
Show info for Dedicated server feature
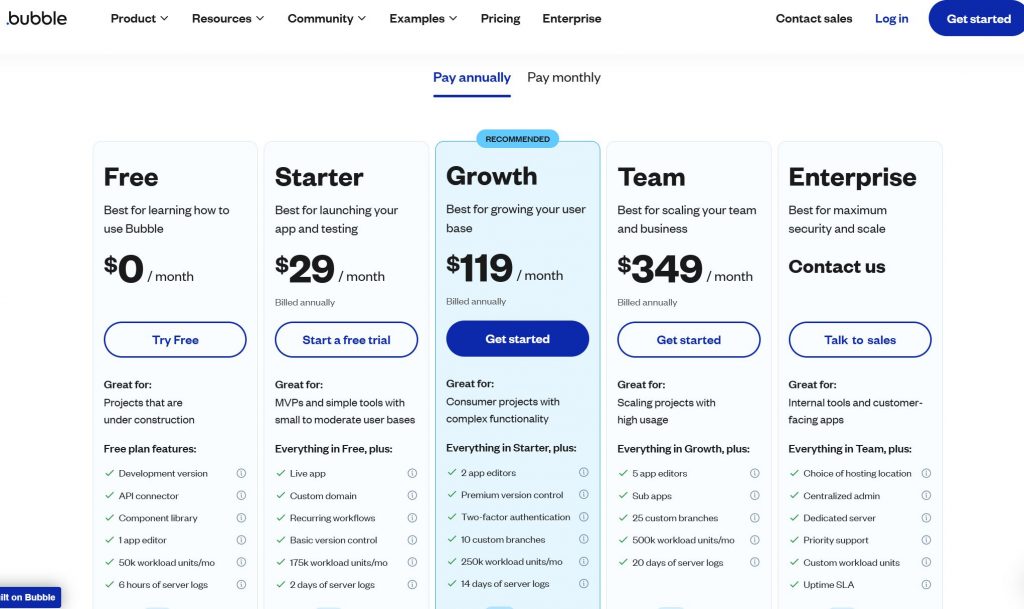tap(926, 518)
